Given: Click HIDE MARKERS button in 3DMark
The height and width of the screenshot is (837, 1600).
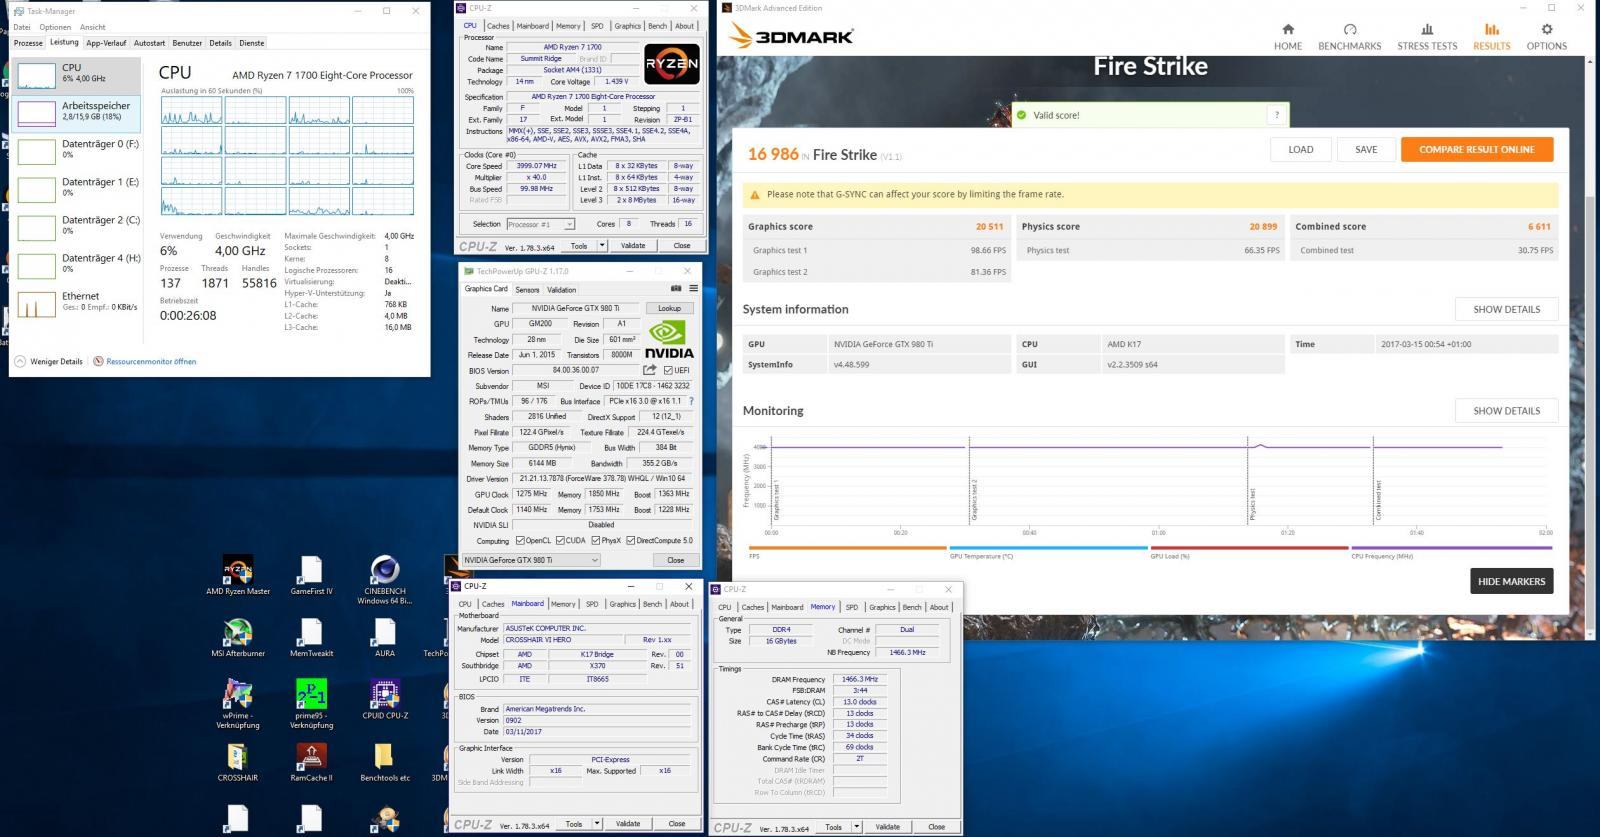Looking at the screenshot, I should point(1511,581).
